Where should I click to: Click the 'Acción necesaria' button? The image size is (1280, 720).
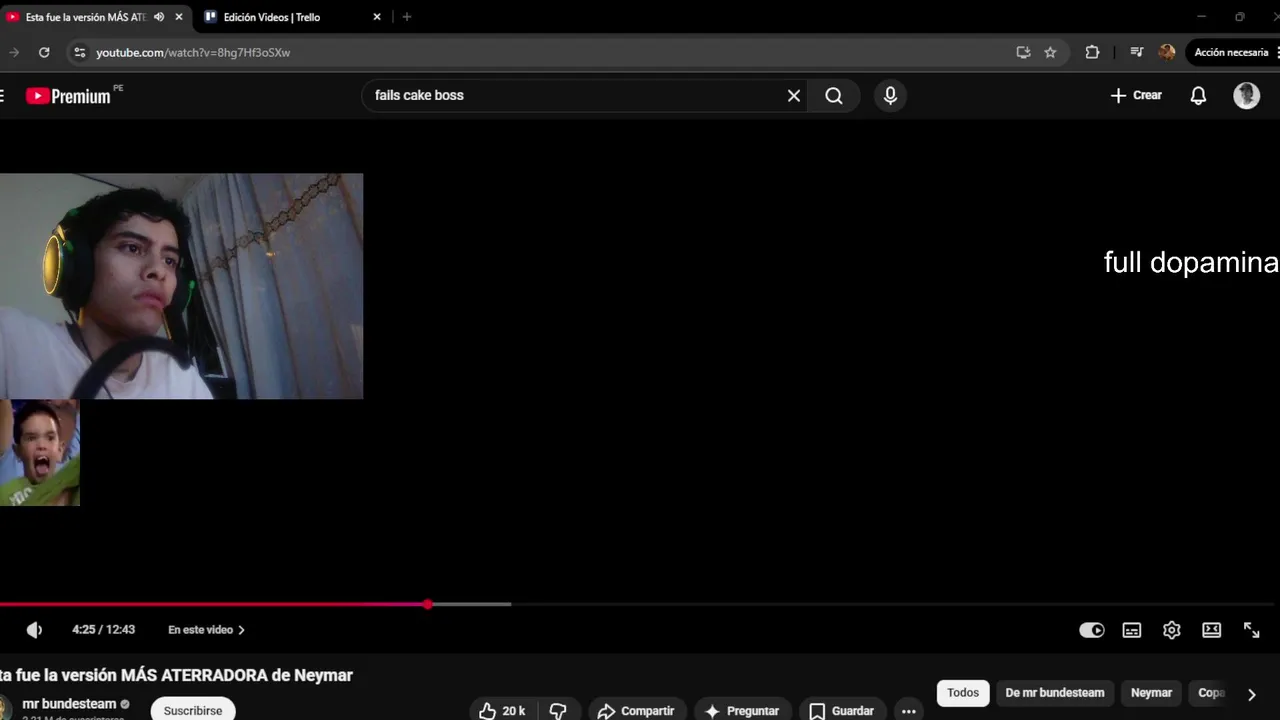click(1232, 52)
